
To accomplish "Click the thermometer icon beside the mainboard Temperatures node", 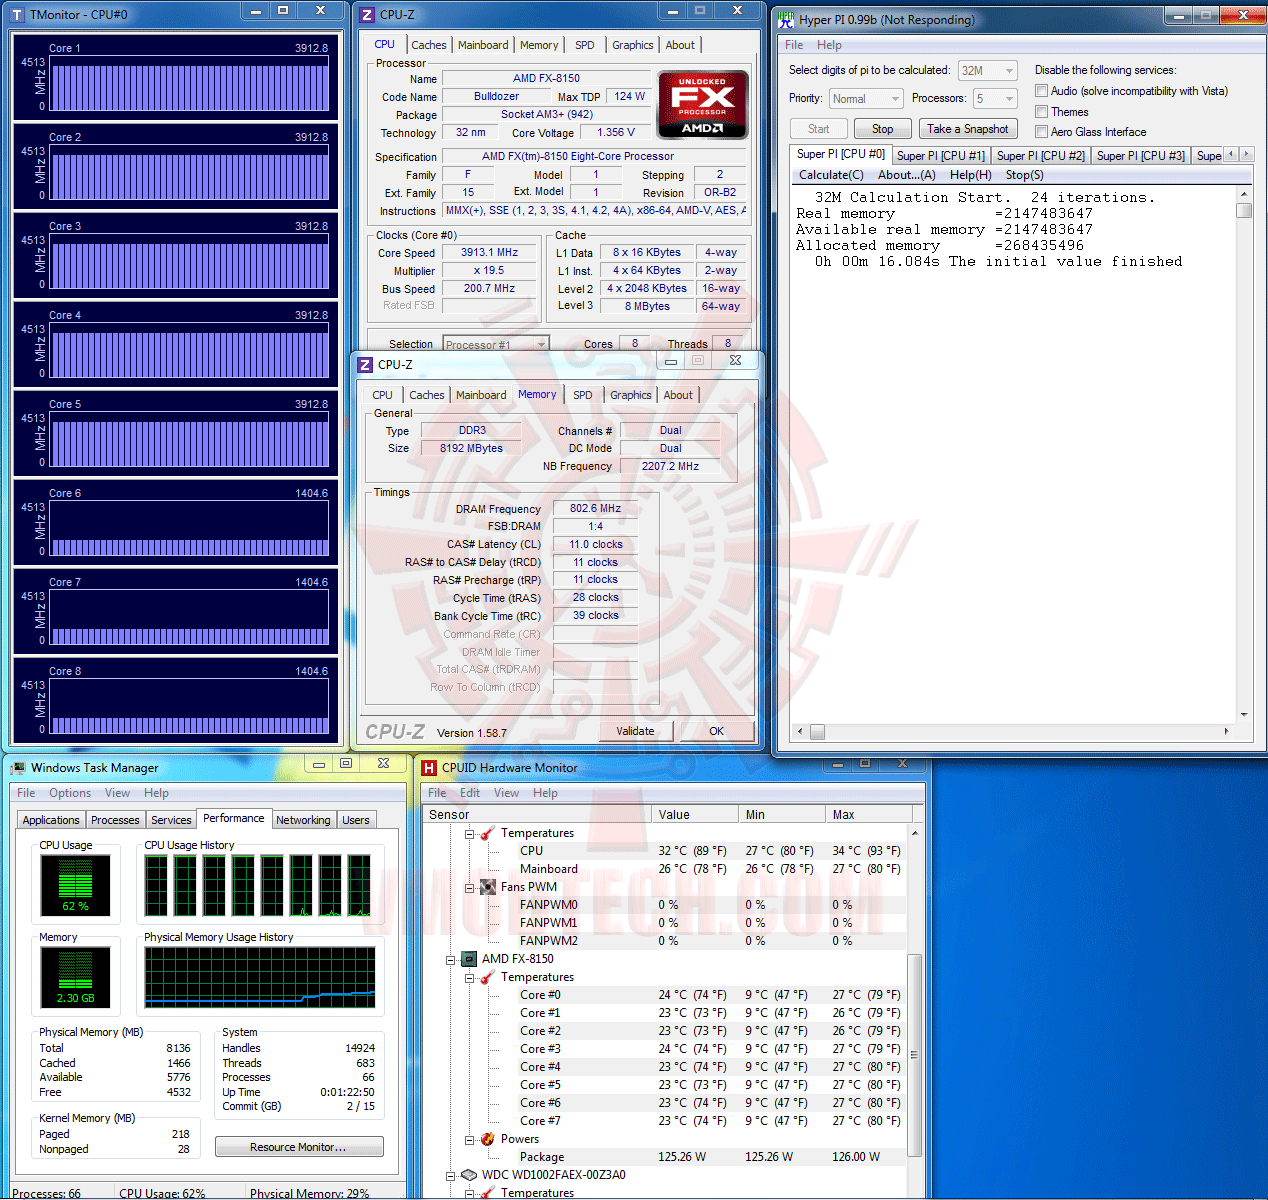I will (x=488, y=833).
